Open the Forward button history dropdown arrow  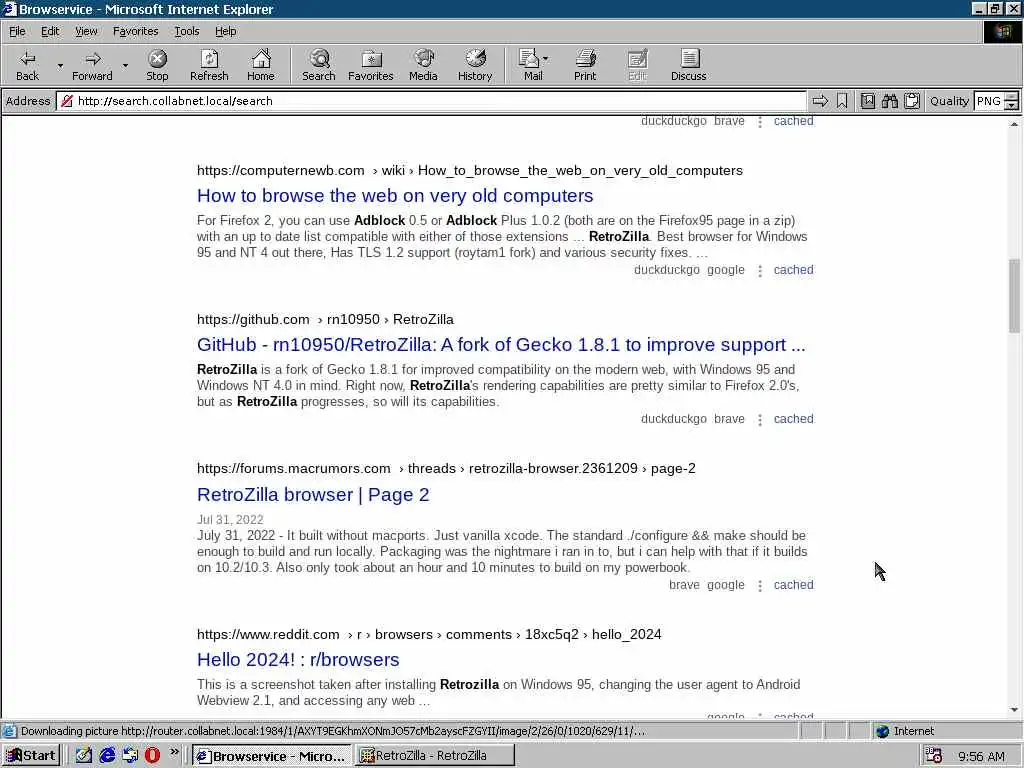[x=125, y=65]
